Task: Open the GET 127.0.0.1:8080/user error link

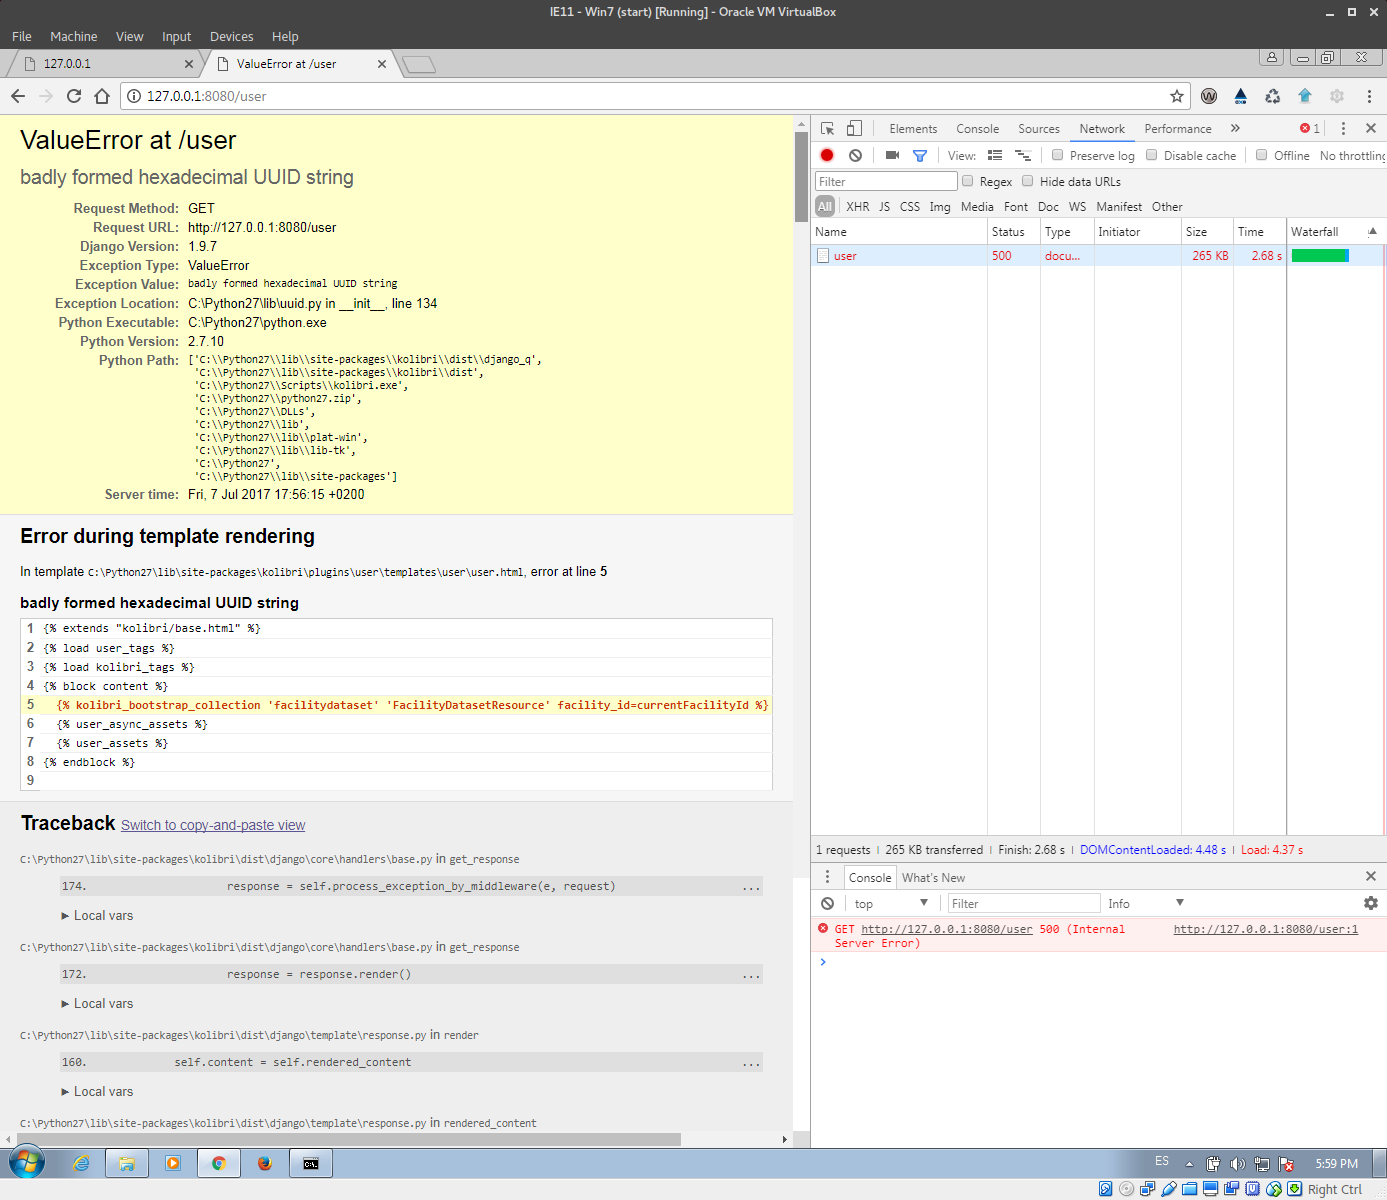Action: pyautogui.click(x=946, y=929)
